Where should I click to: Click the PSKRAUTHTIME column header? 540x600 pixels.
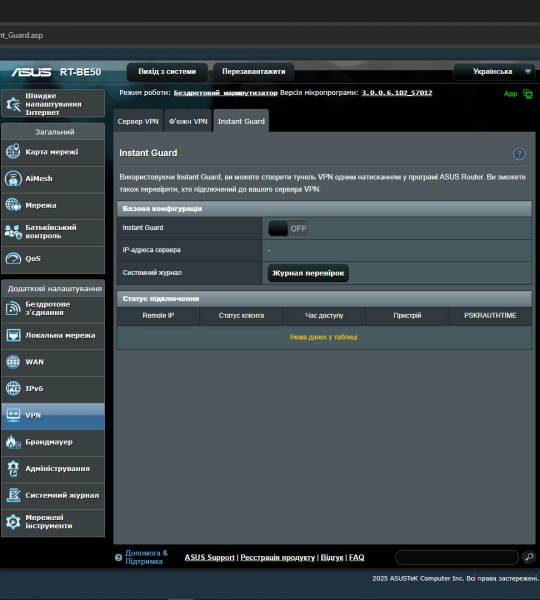[490, 316]
